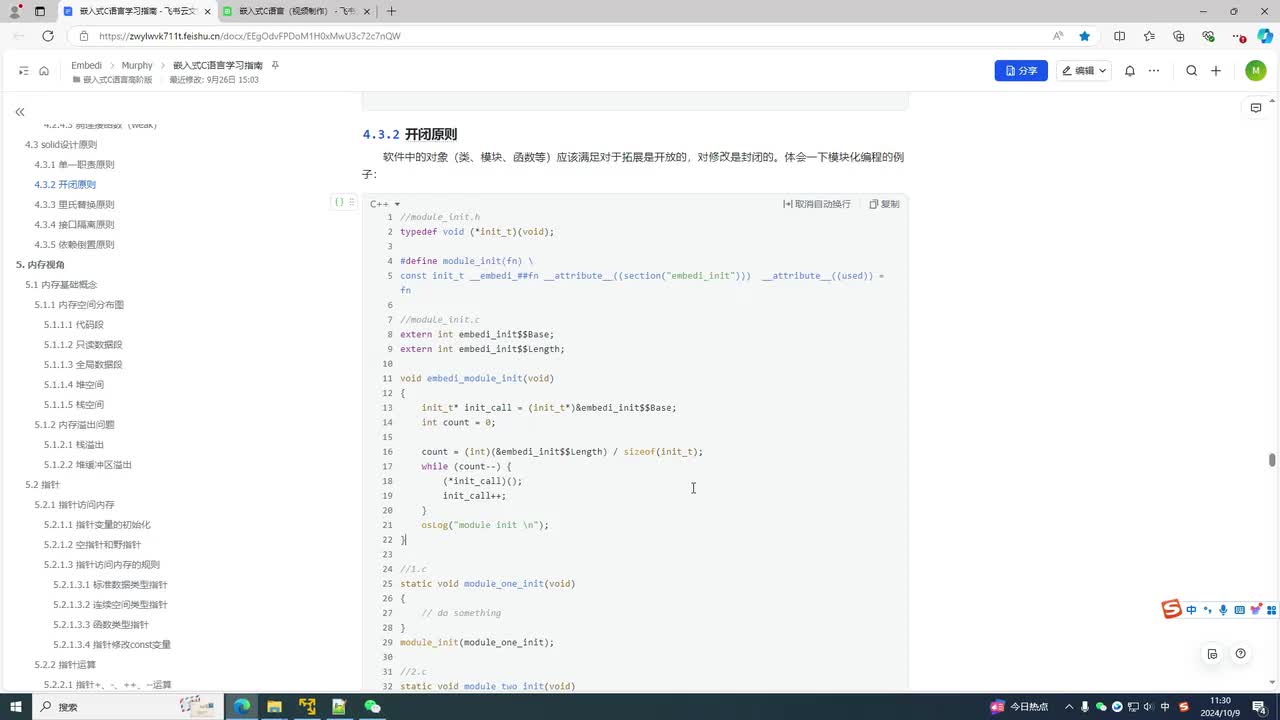Select 4.3.2 开闭原则 in outline
Image resolution: width=1280 pixels, height=720 pixels.
click(65, 184)
